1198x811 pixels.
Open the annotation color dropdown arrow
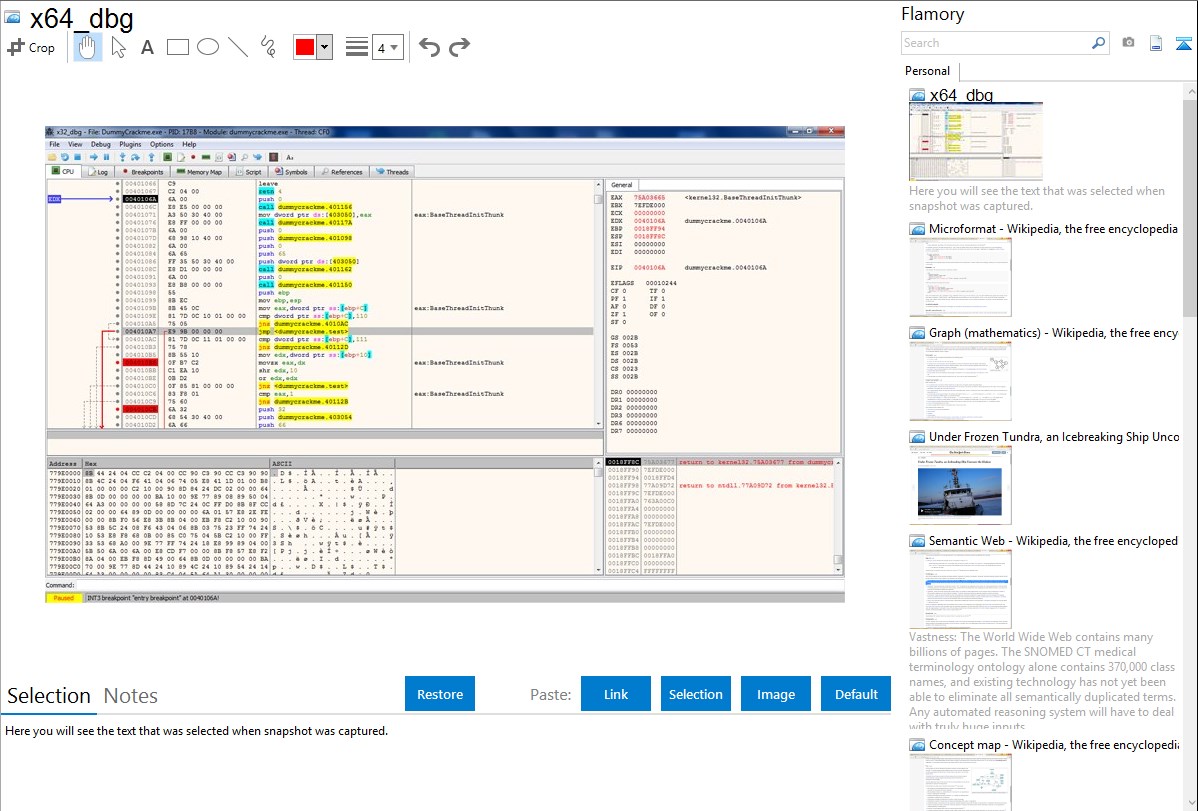[325, 47]
